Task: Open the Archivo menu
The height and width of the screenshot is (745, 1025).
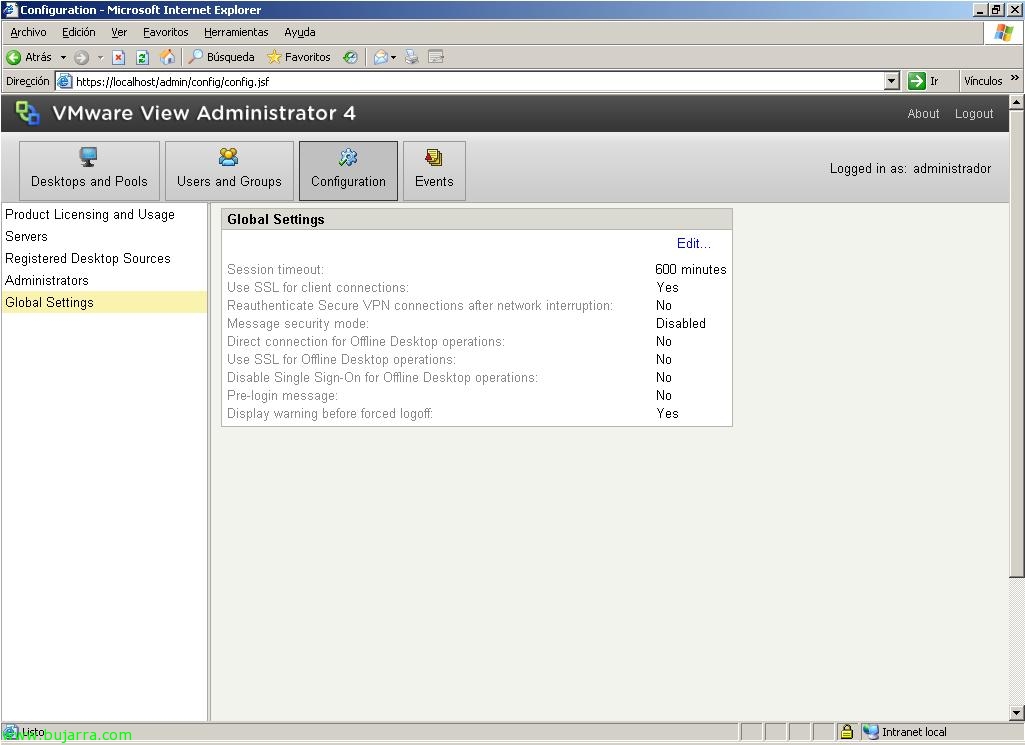Action: pyautogui.click(x=28, y=32)
